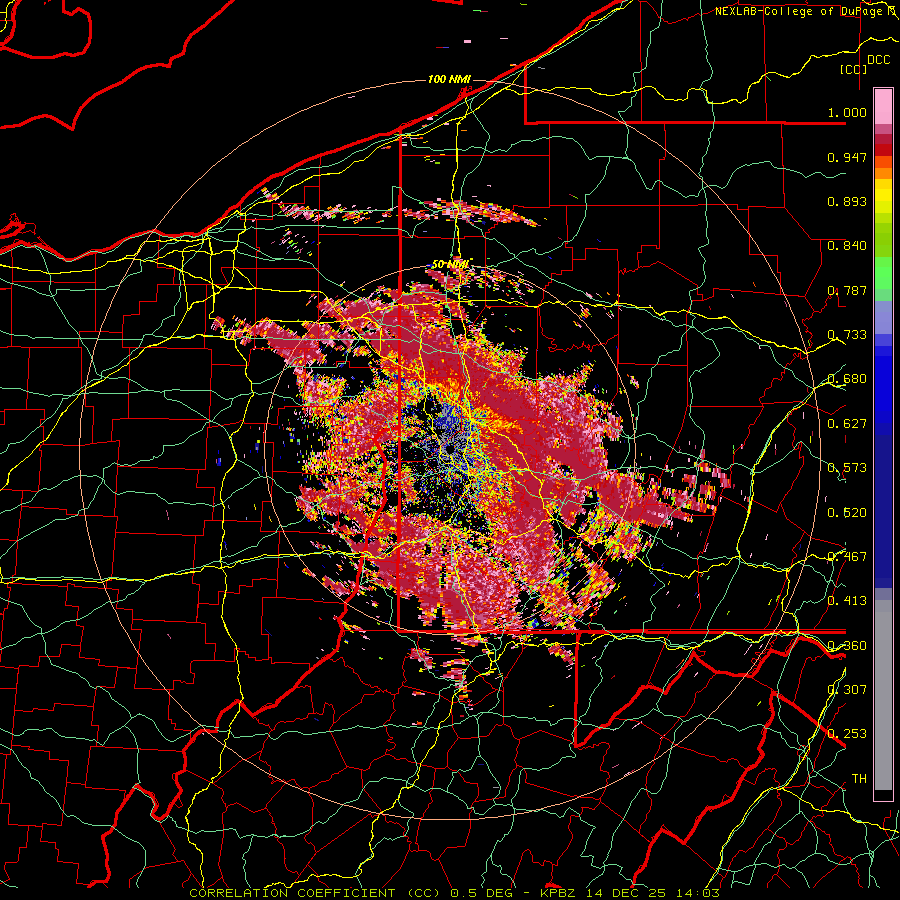Screen dimensions: 900x900
Task: Click the radar site at the echo center
Action: coord(450,448)
